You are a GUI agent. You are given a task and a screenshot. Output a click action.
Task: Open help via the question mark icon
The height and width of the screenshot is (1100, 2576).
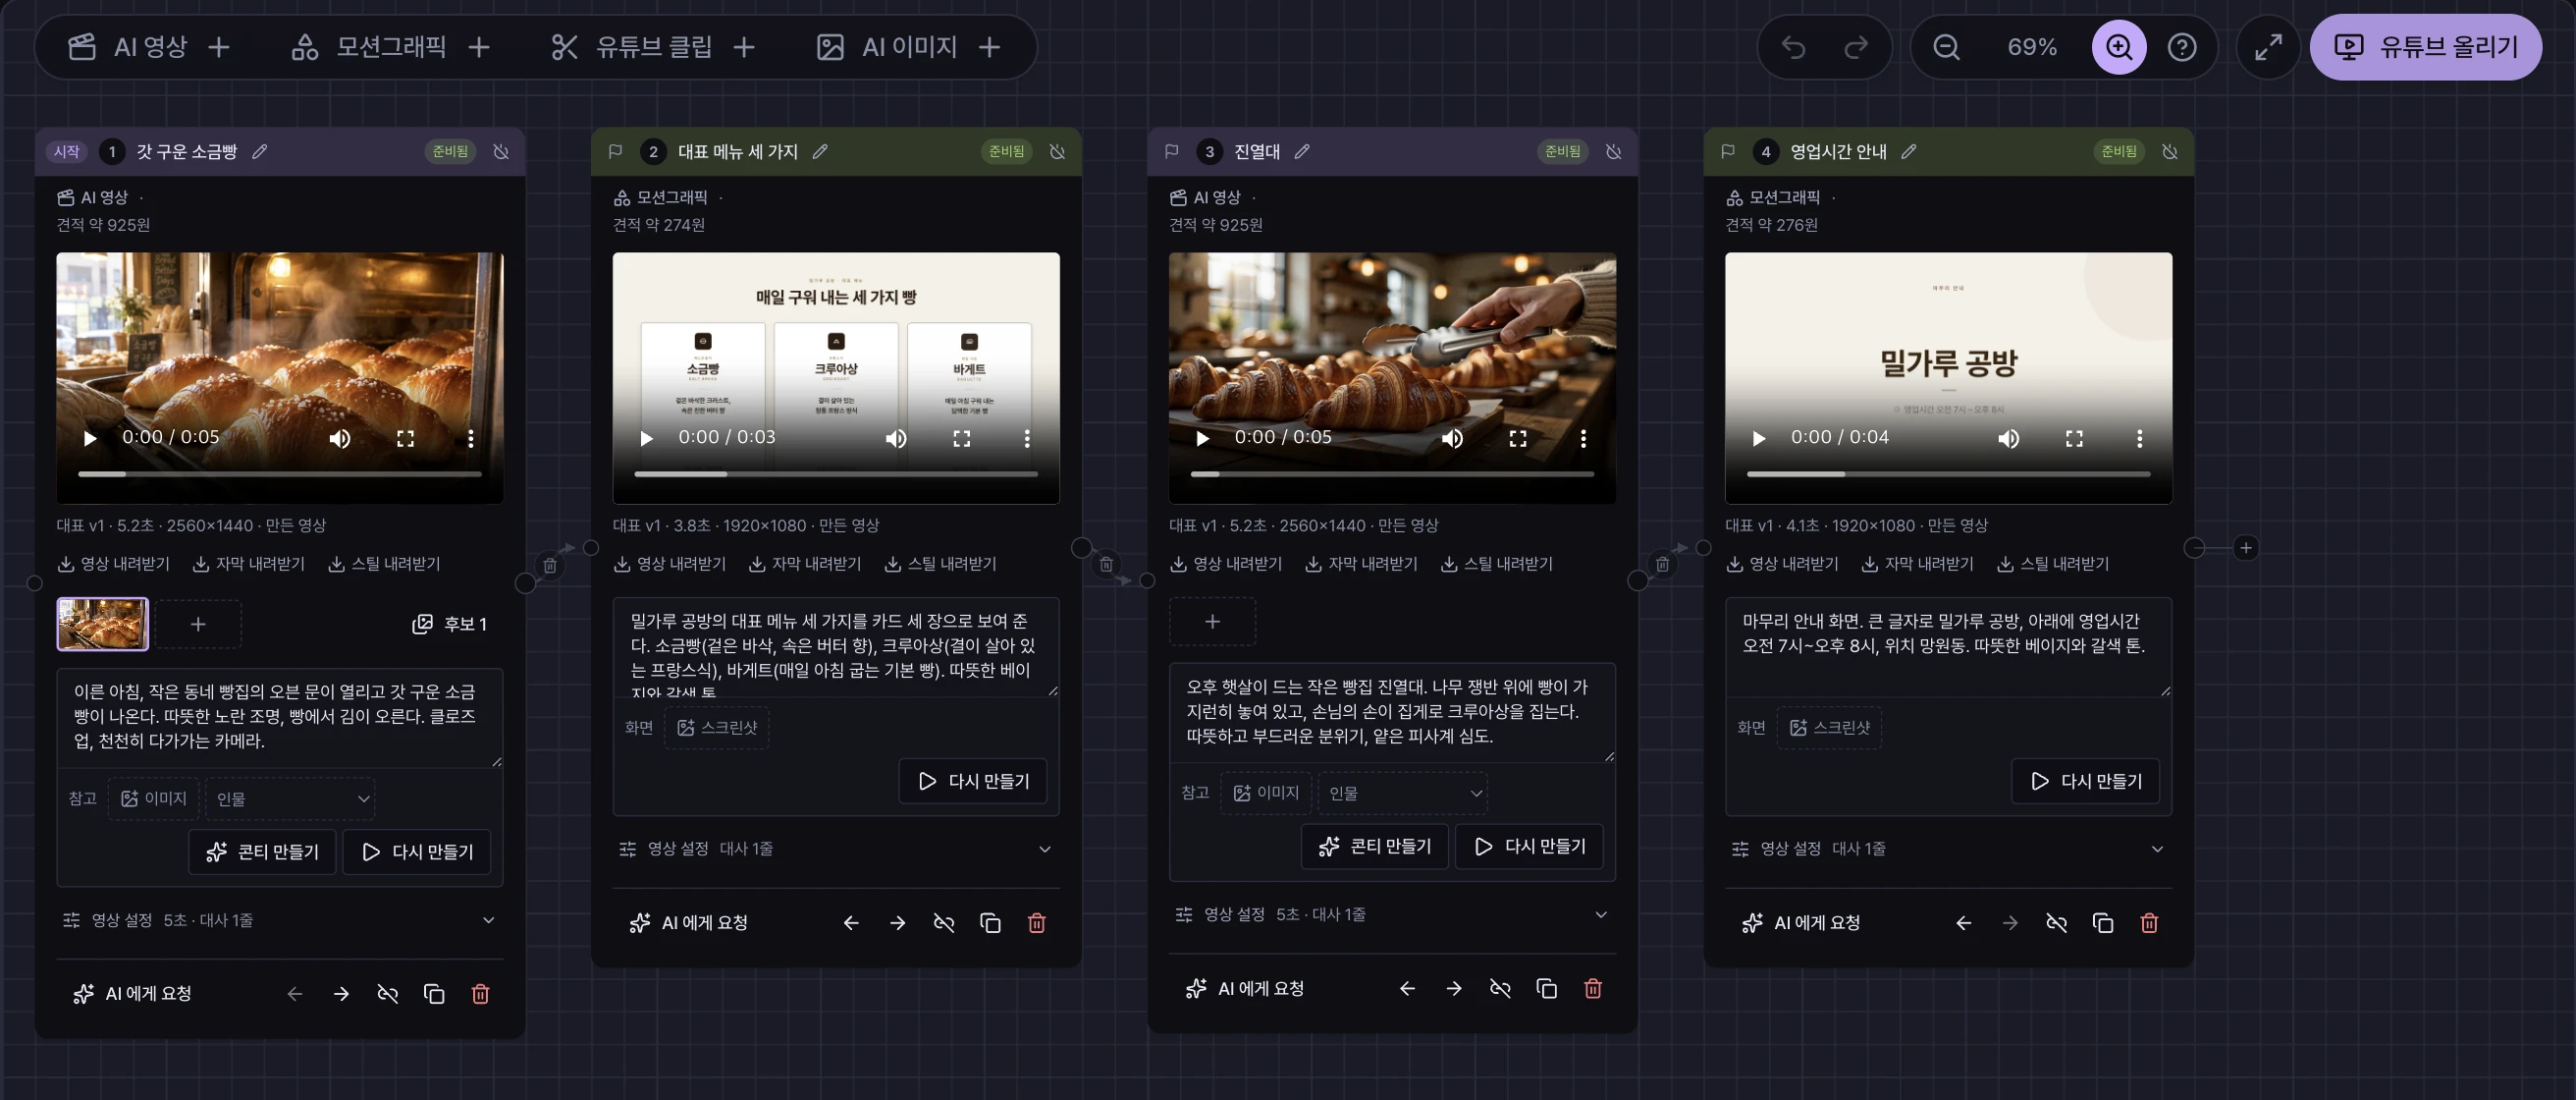click(2182, 47)
